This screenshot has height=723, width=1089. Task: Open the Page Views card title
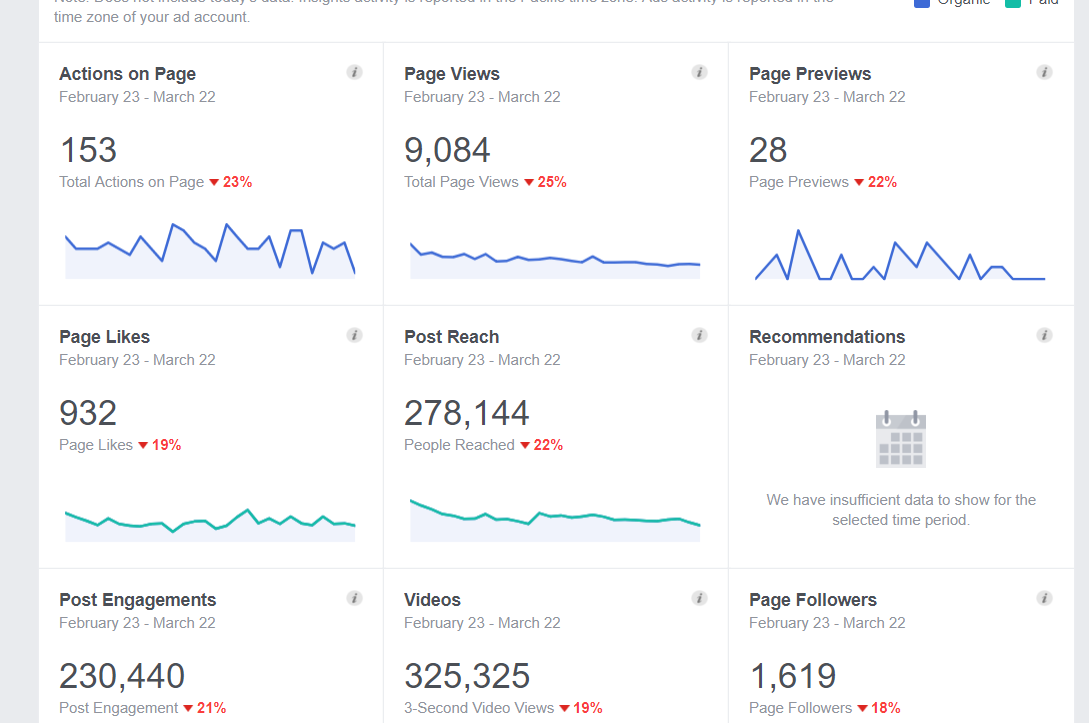coord(452,74)
